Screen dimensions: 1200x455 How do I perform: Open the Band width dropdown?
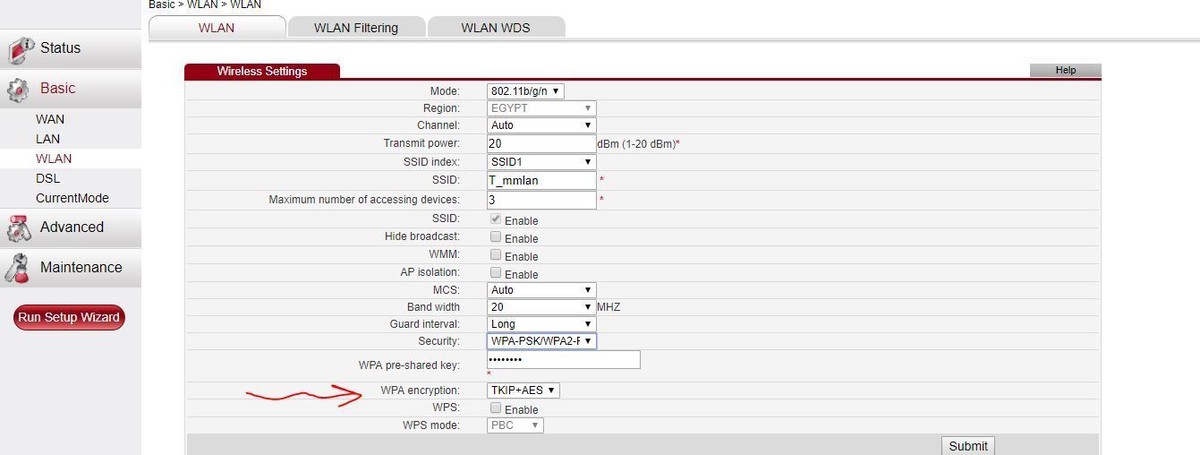coord(541,307)
